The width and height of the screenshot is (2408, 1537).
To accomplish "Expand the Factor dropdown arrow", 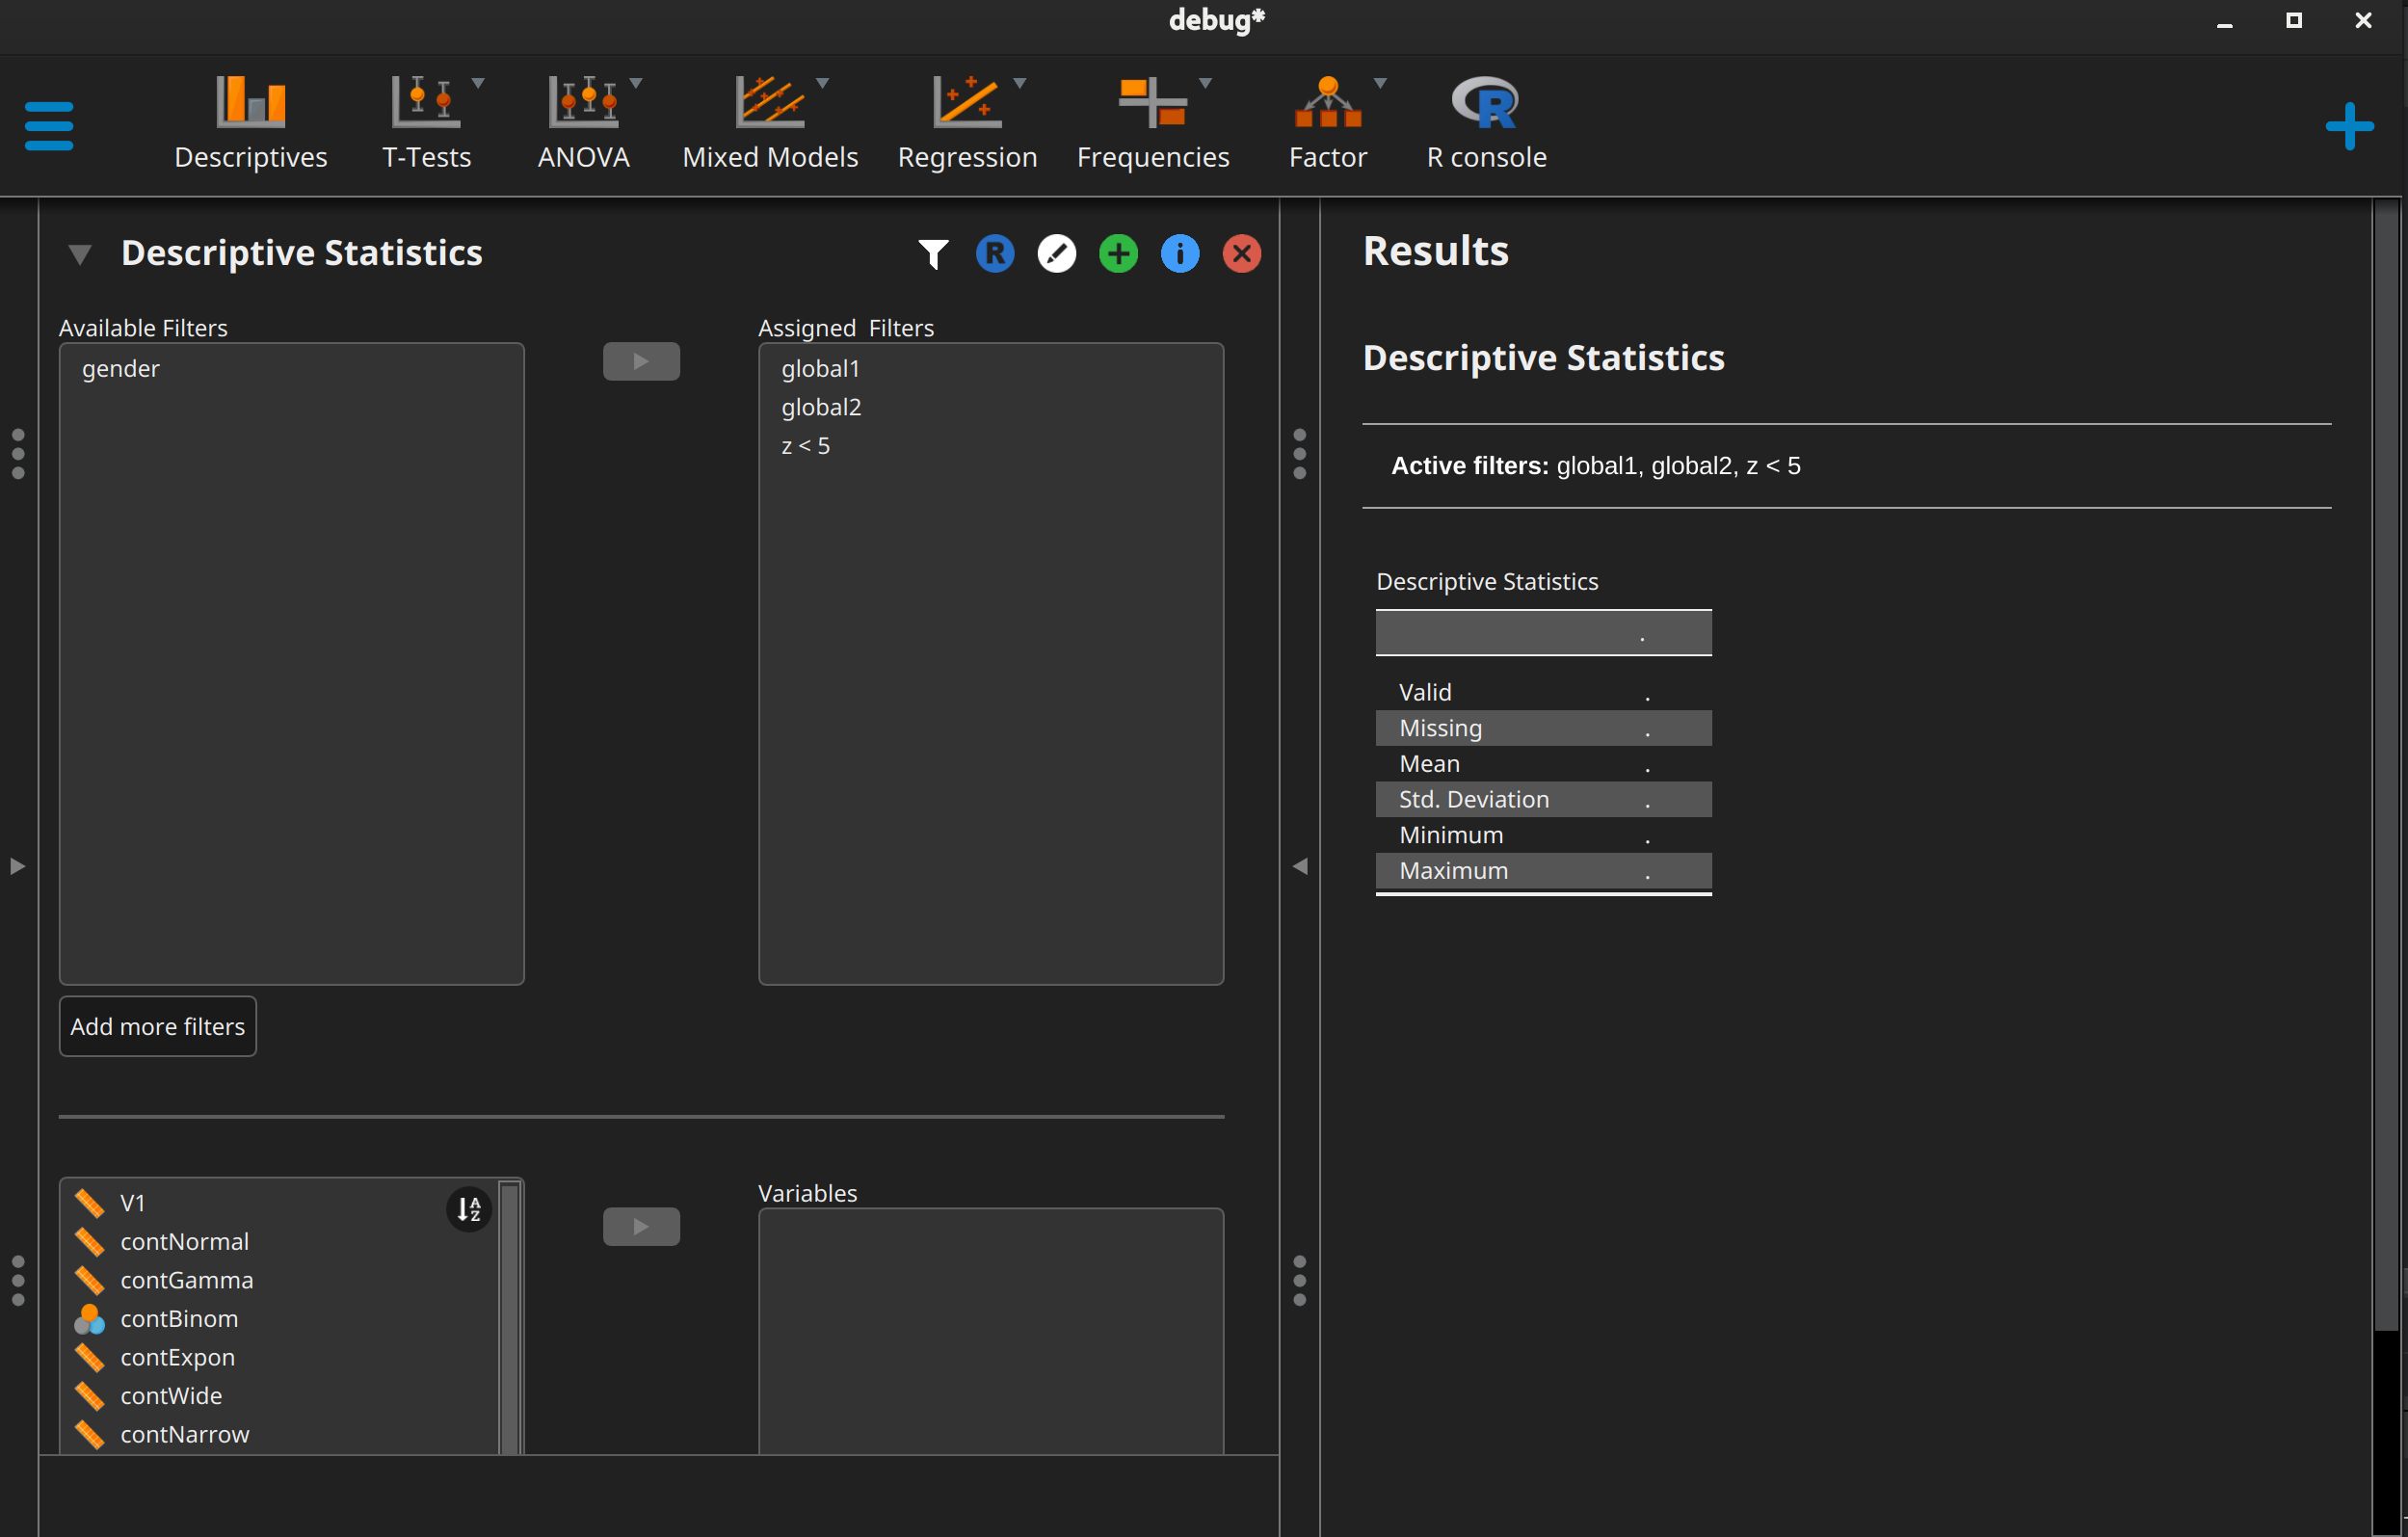I will [1383, 84].
